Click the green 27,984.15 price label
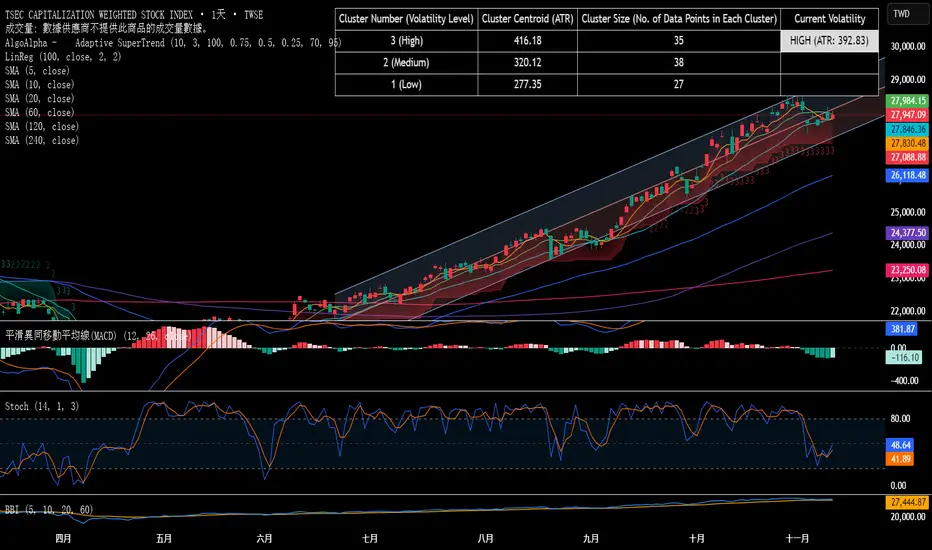The width and height of the screenshot is (932, 550). [905, 102]
